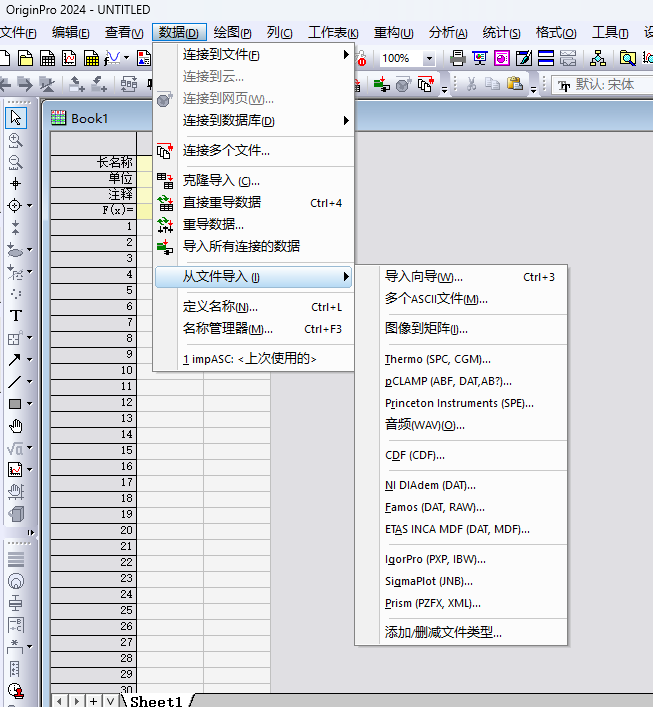Choose 导入向导(W)... in submenu
The image size is (653, 707).
click(x=461, y=276)
